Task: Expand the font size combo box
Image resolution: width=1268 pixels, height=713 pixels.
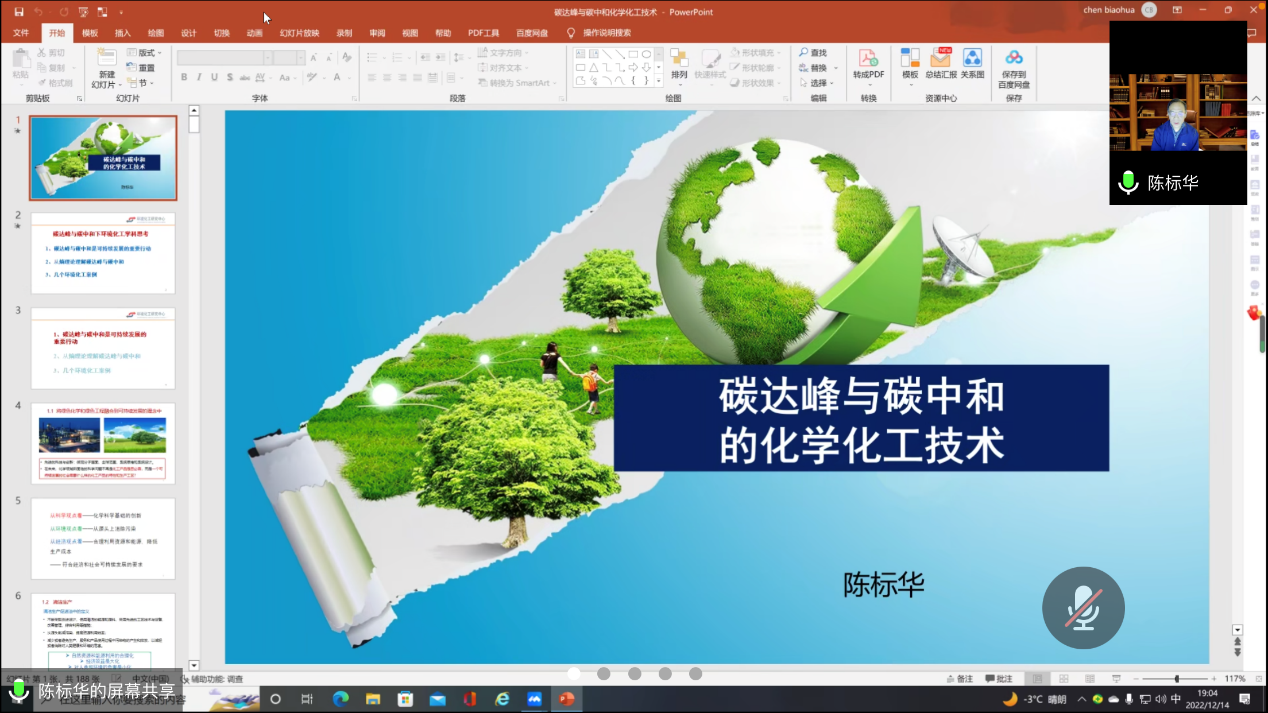Action: point(300,57)
